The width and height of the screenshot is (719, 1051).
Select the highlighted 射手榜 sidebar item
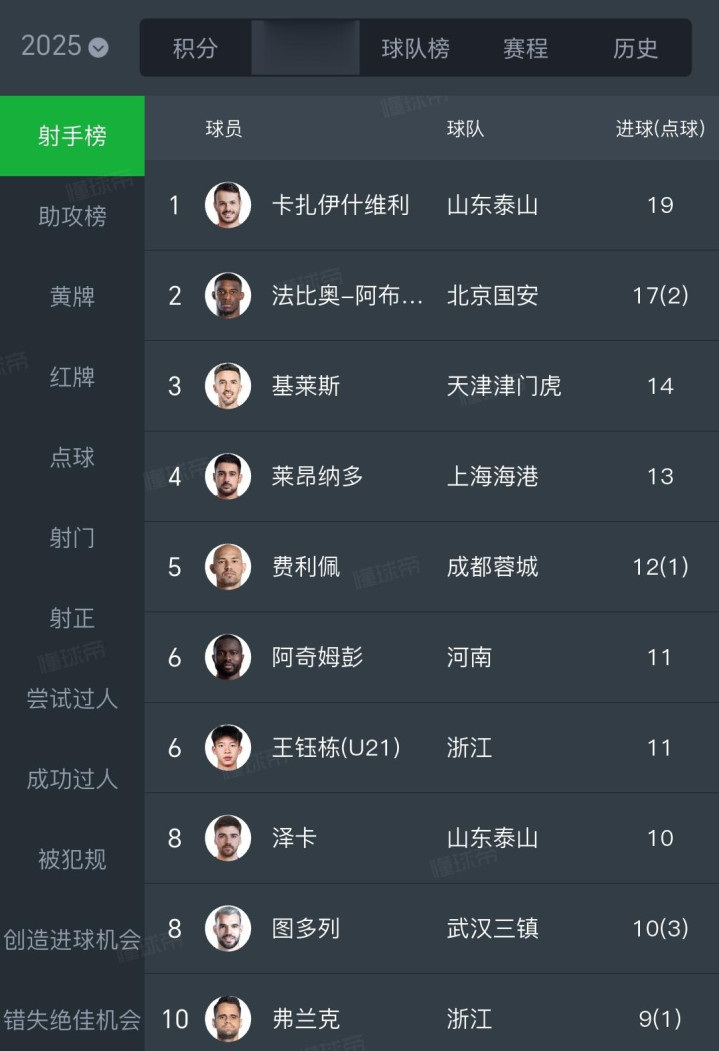[72, 136]
